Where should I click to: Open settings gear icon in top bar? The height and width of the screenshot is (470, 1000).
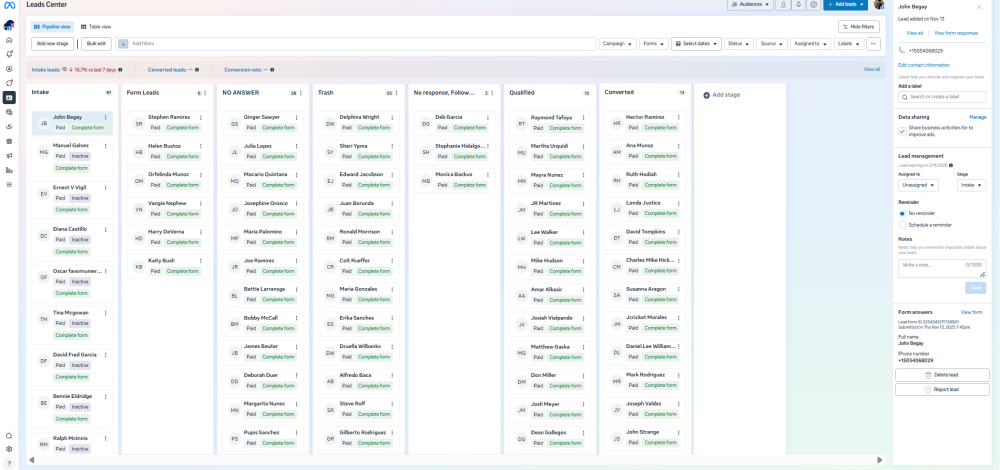(x=814, y=5)
